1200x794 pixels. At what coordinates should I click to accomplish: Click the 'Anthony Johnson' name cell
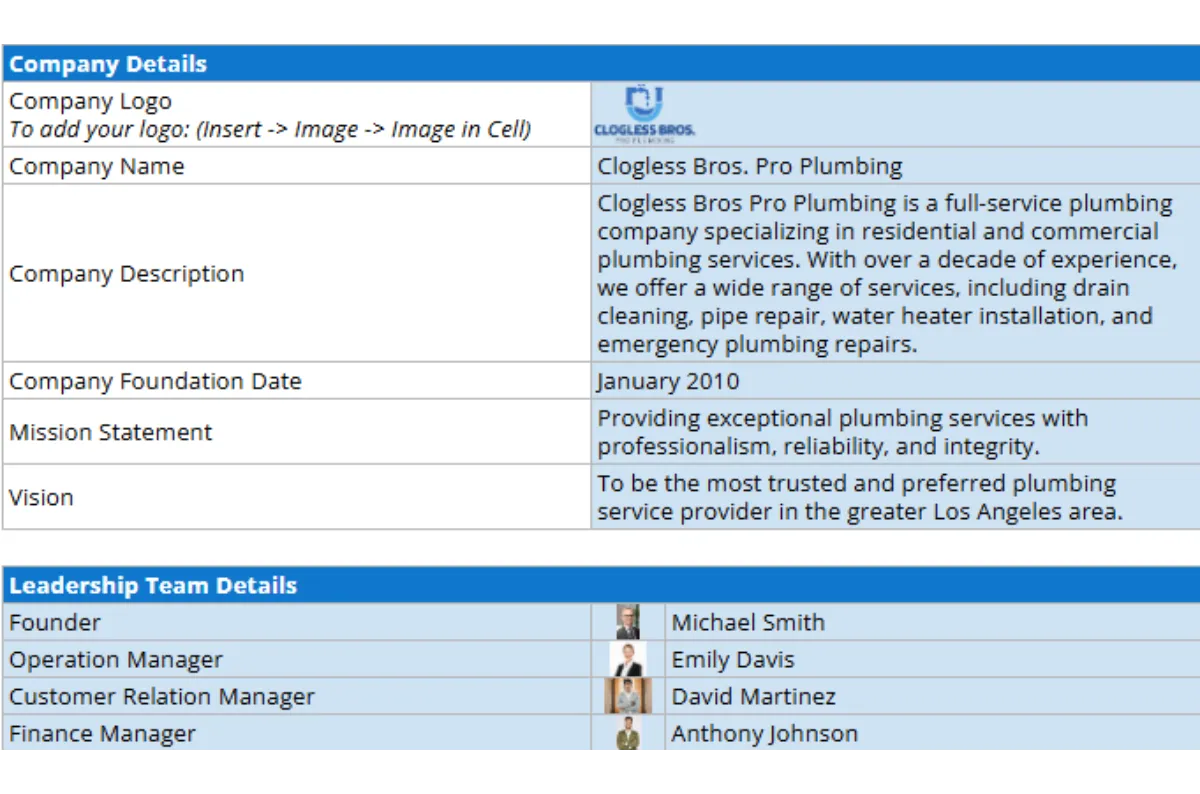point(930,733)
